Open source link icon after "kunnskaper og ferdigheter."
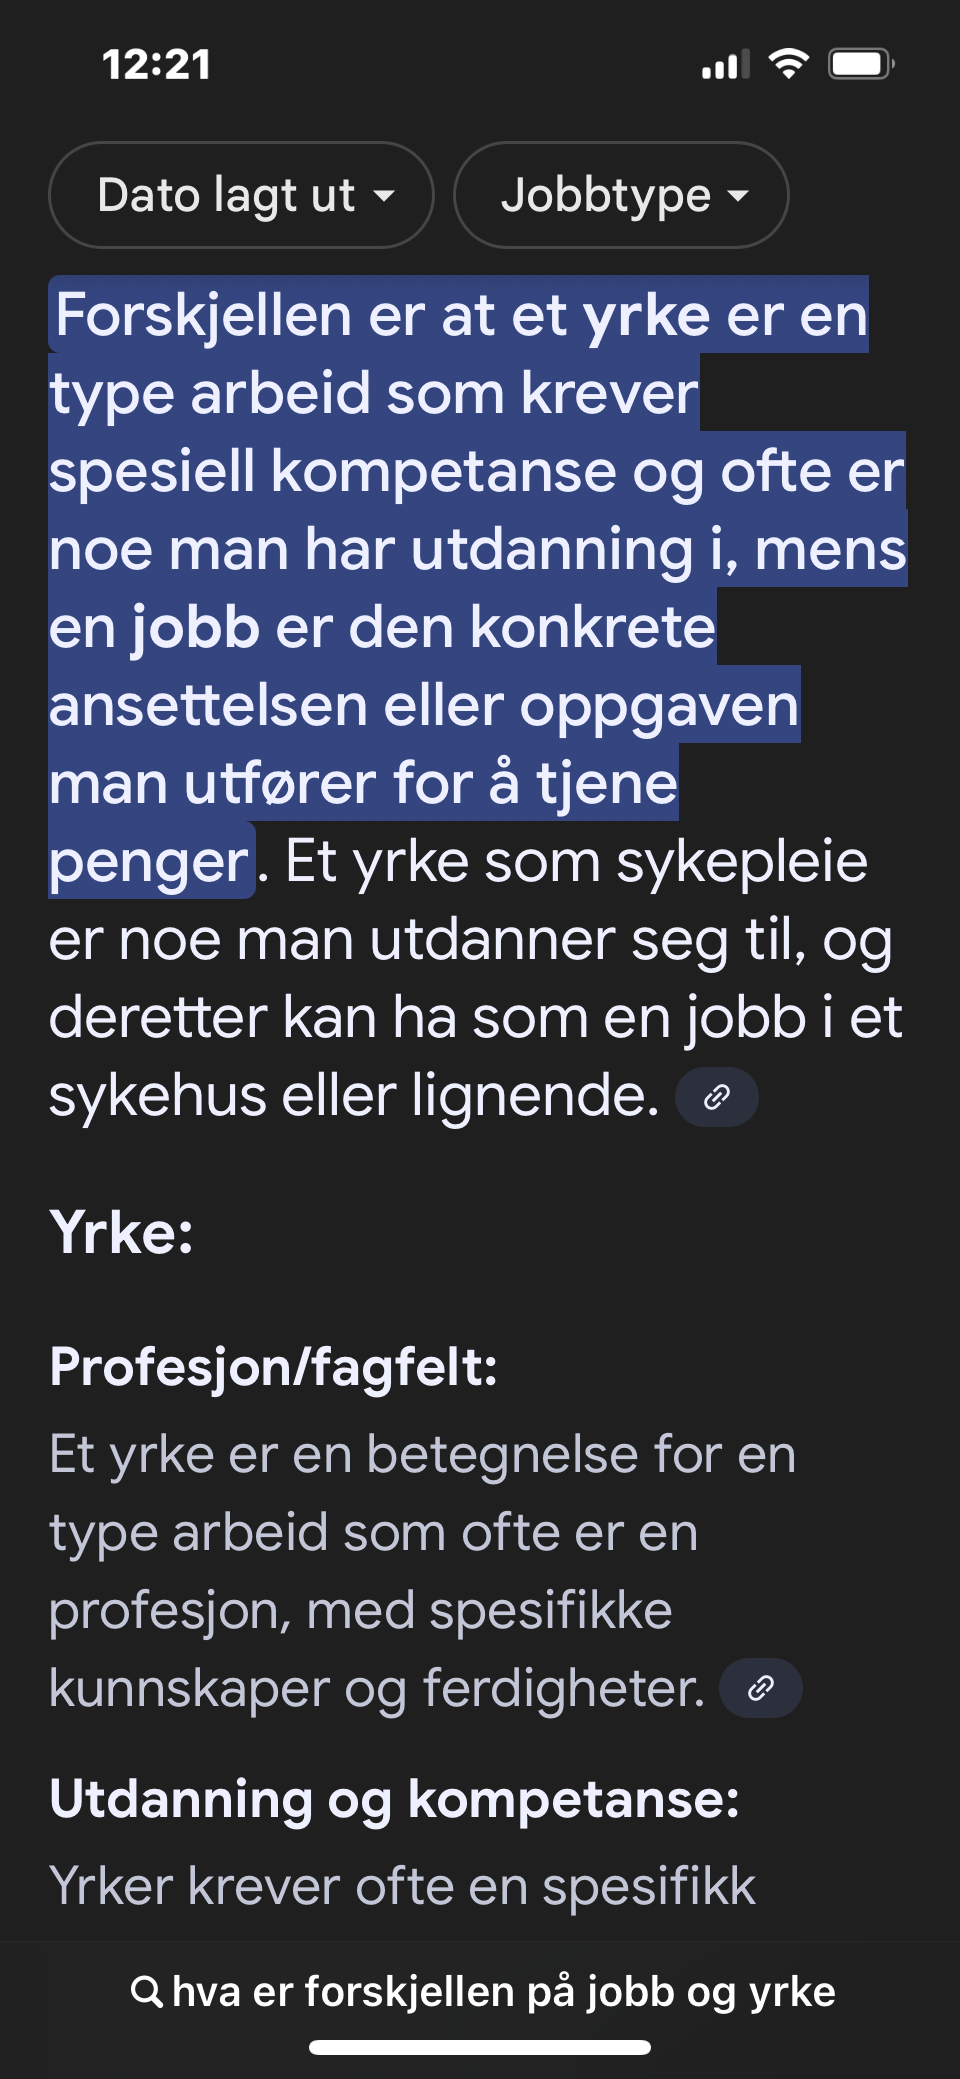 click(760, 1689)
